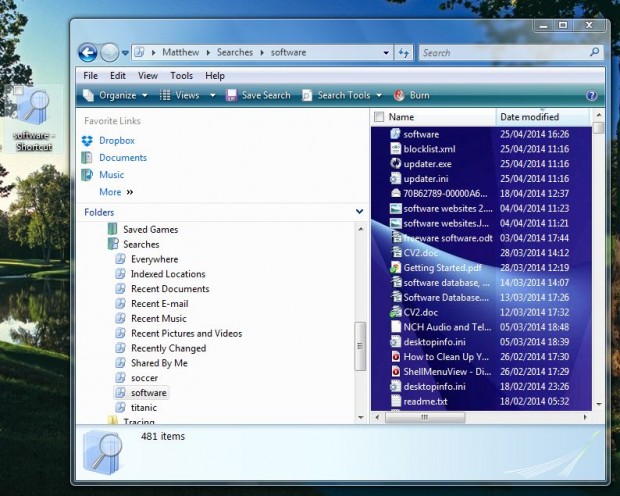Click the NCH Audio and Tel file icon
The width and height of the screenshot is (620, 496).
395,327
